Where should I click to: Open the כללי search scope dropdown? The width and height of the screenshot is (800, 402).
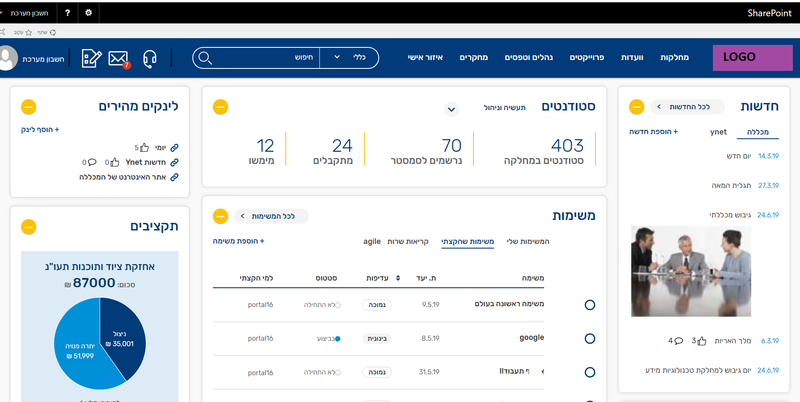tap(352, 57)
